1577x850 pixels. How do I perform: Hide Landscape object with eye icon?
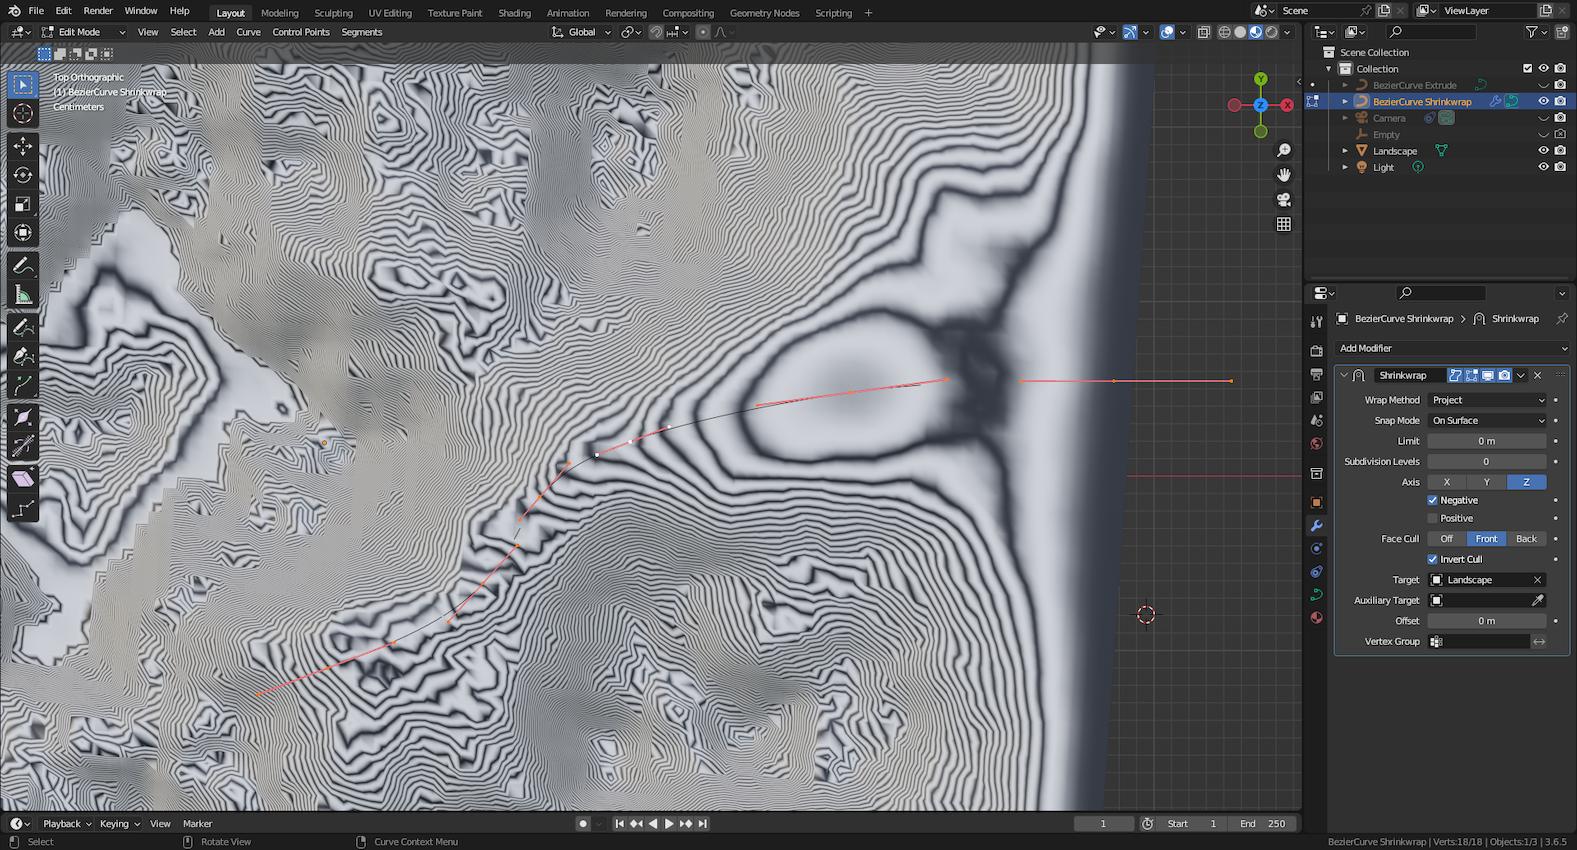pyautogui.click(x=1543, y=151)
